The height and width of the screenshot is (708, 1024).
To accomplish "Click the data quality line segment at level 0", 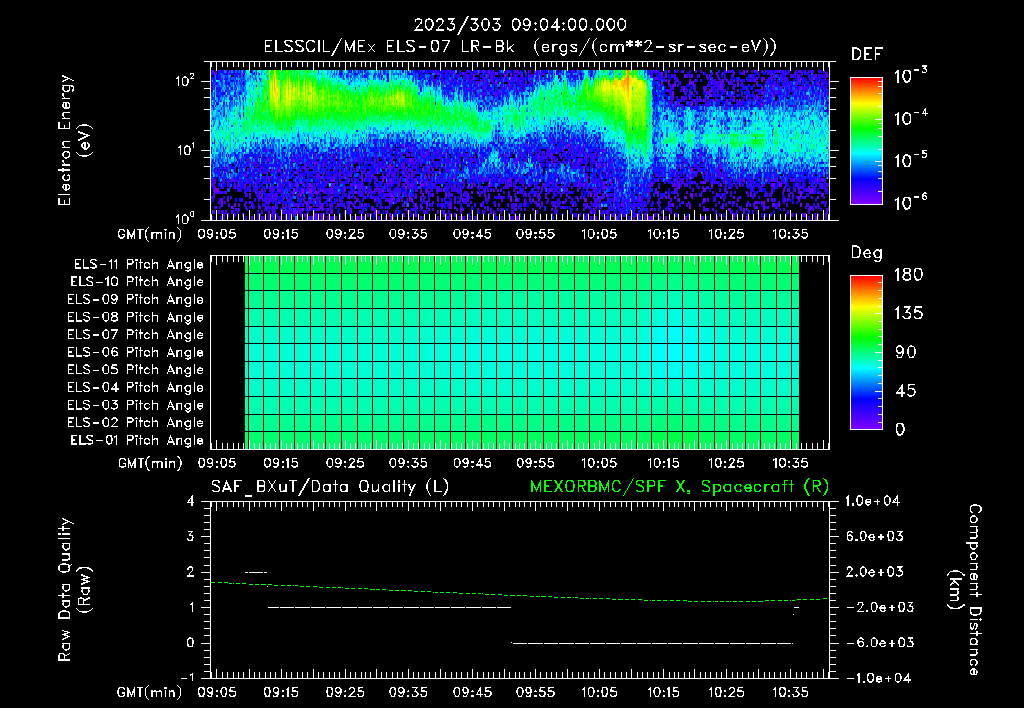I will pos(652,643).
